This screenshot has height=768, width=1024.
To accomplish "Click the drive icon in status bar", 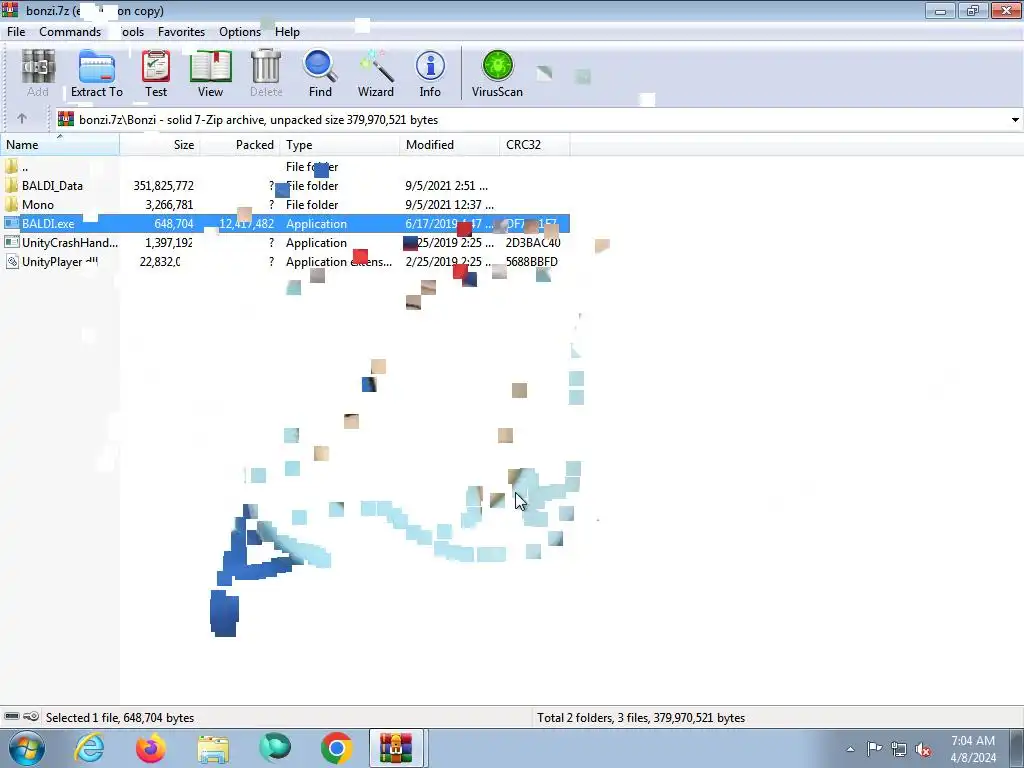I will (12, 716).
